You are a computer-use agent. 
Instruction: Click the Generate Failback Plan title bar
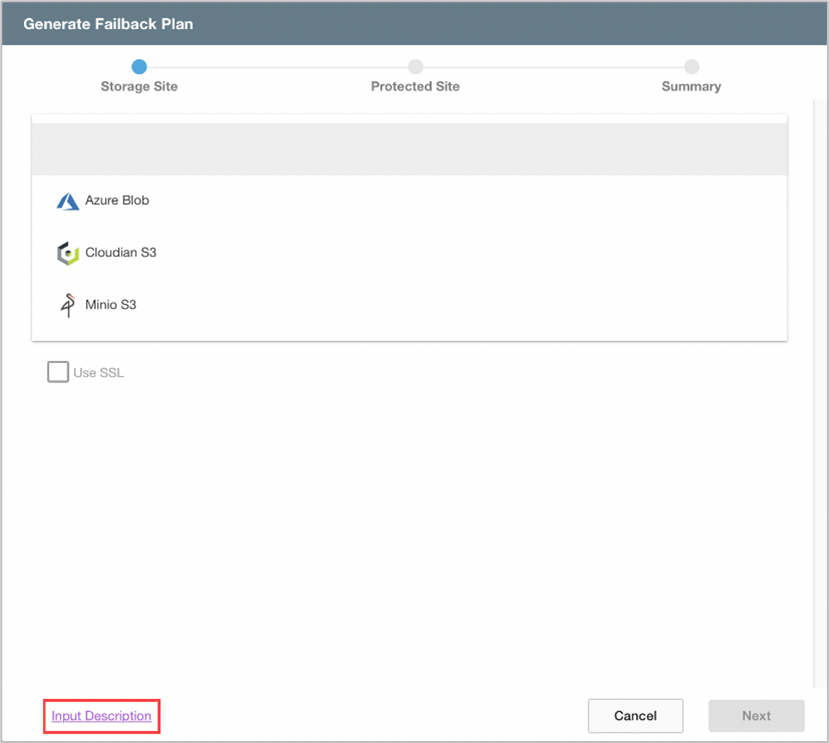[414, 23]
